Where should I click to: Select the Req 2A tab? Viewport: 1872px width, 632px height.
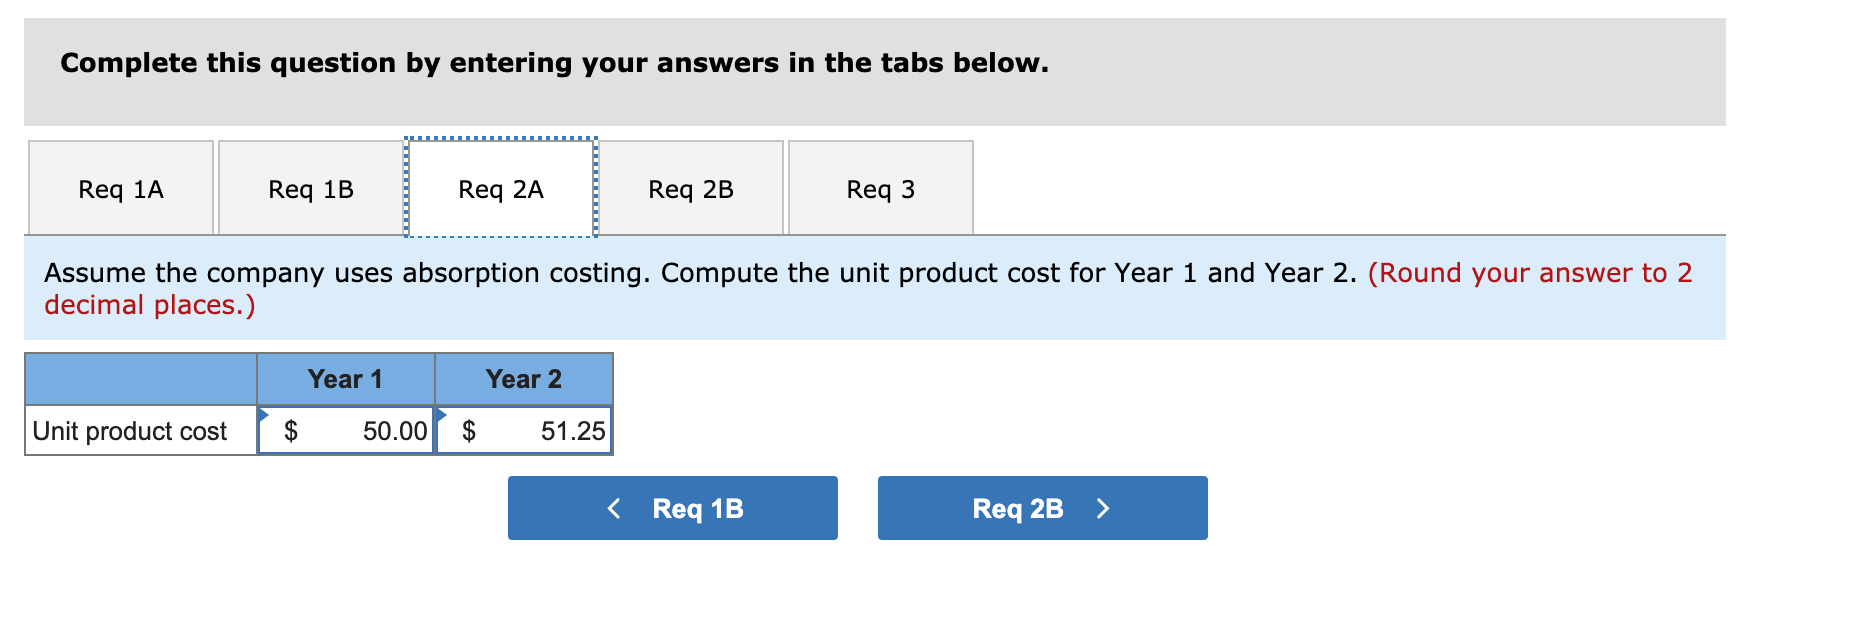click(500, 189)
